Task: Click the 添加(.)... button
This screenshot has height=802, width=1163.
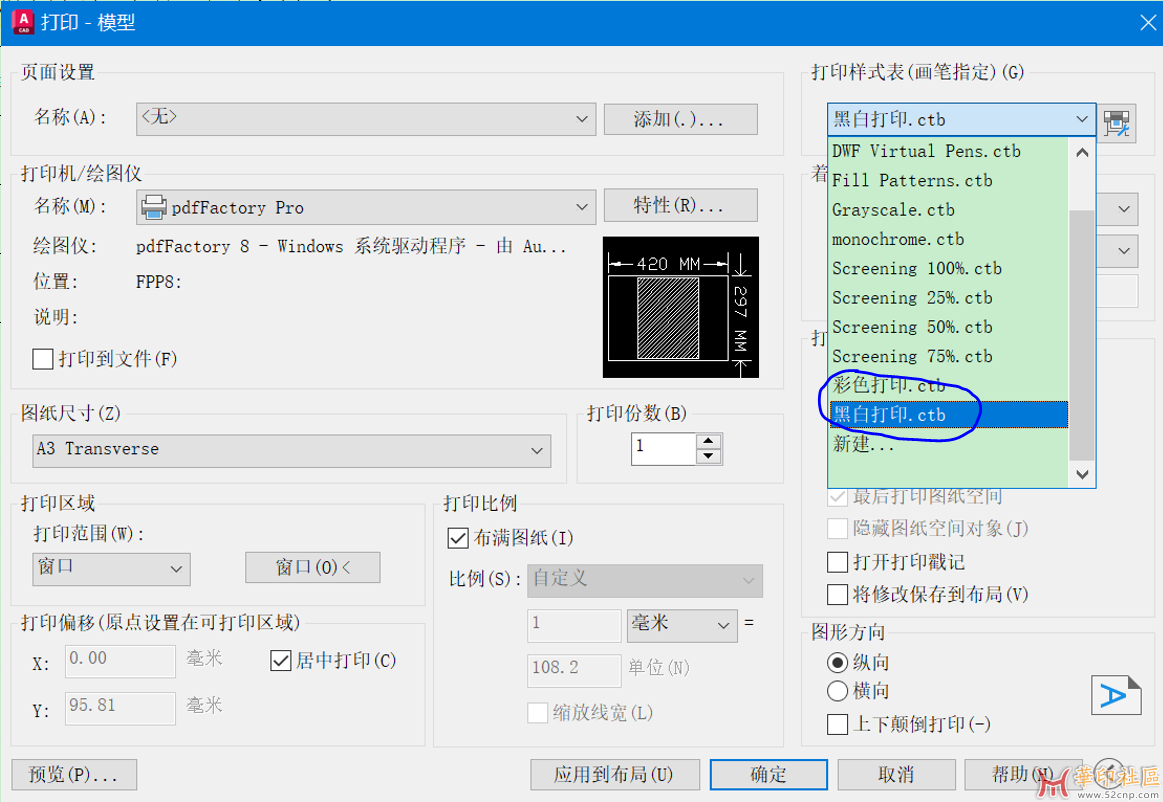Action: 680,119
